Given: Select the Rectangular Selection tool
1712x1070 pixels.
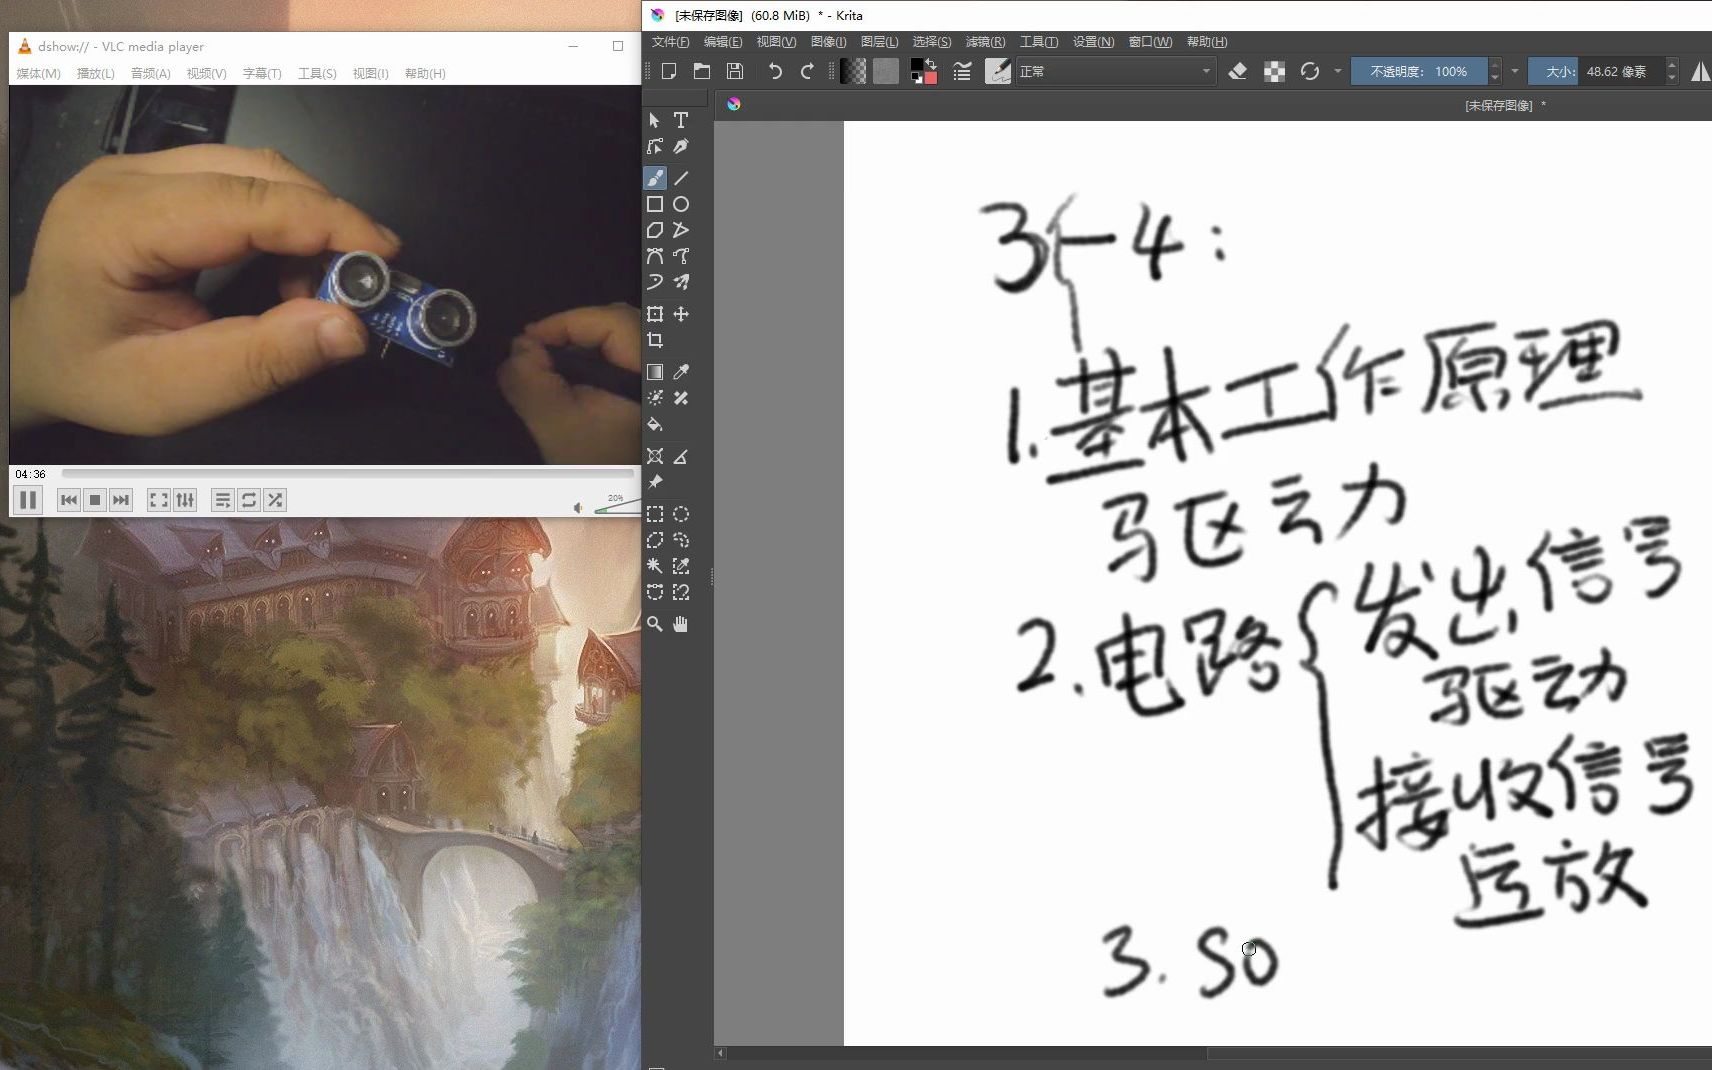Looking at the screenshot, I should tap(655, 514).
